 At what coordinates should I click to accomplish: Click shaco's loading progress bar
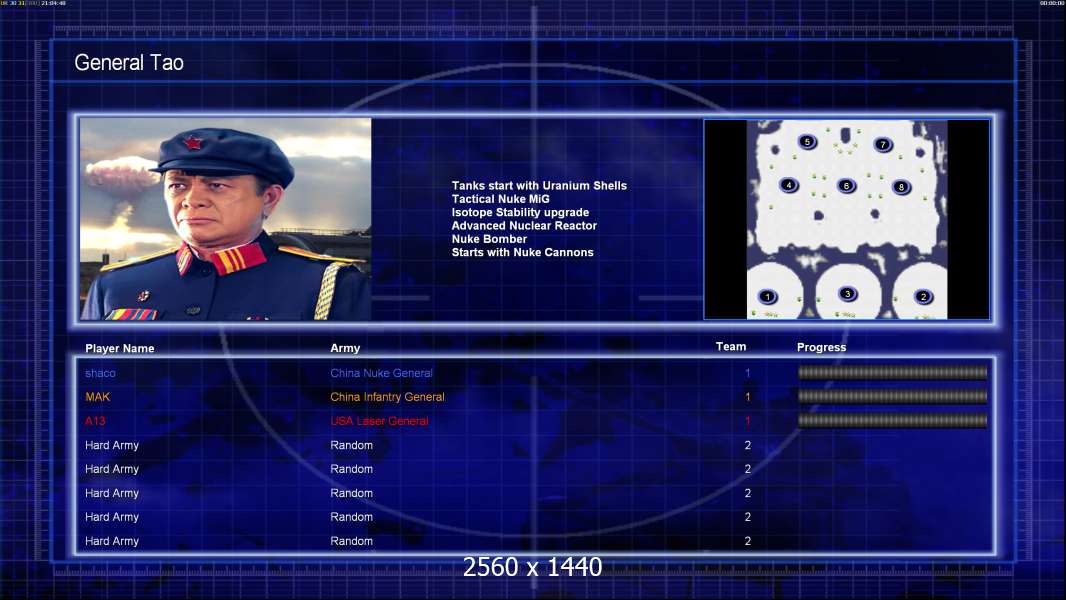(x=893, y=372)
